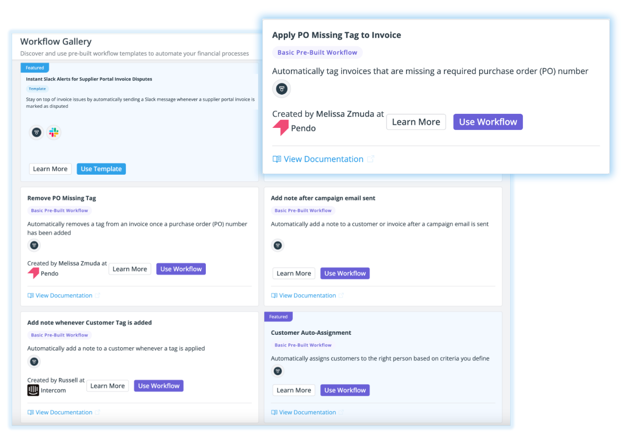
Task: Click Basic Pre-Built Workflow tag in popup card
Action: (x=316, y=52)
